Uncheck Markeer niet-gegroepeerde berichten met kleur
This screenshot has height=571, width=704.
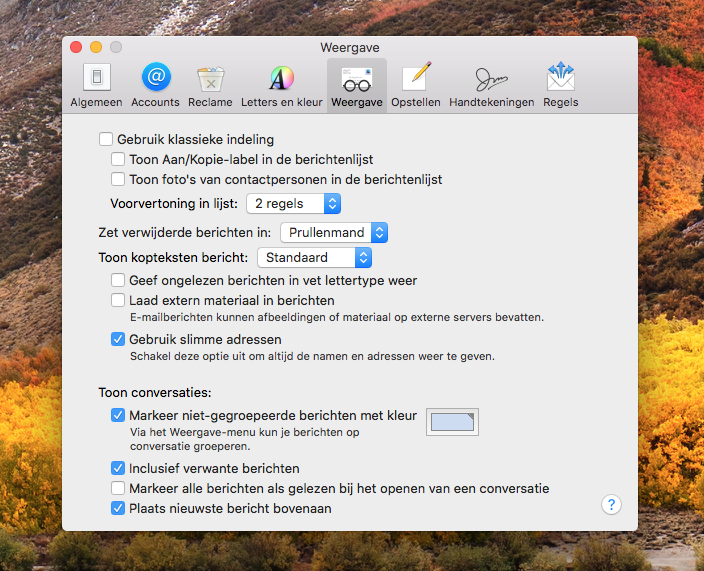point(118,415)
